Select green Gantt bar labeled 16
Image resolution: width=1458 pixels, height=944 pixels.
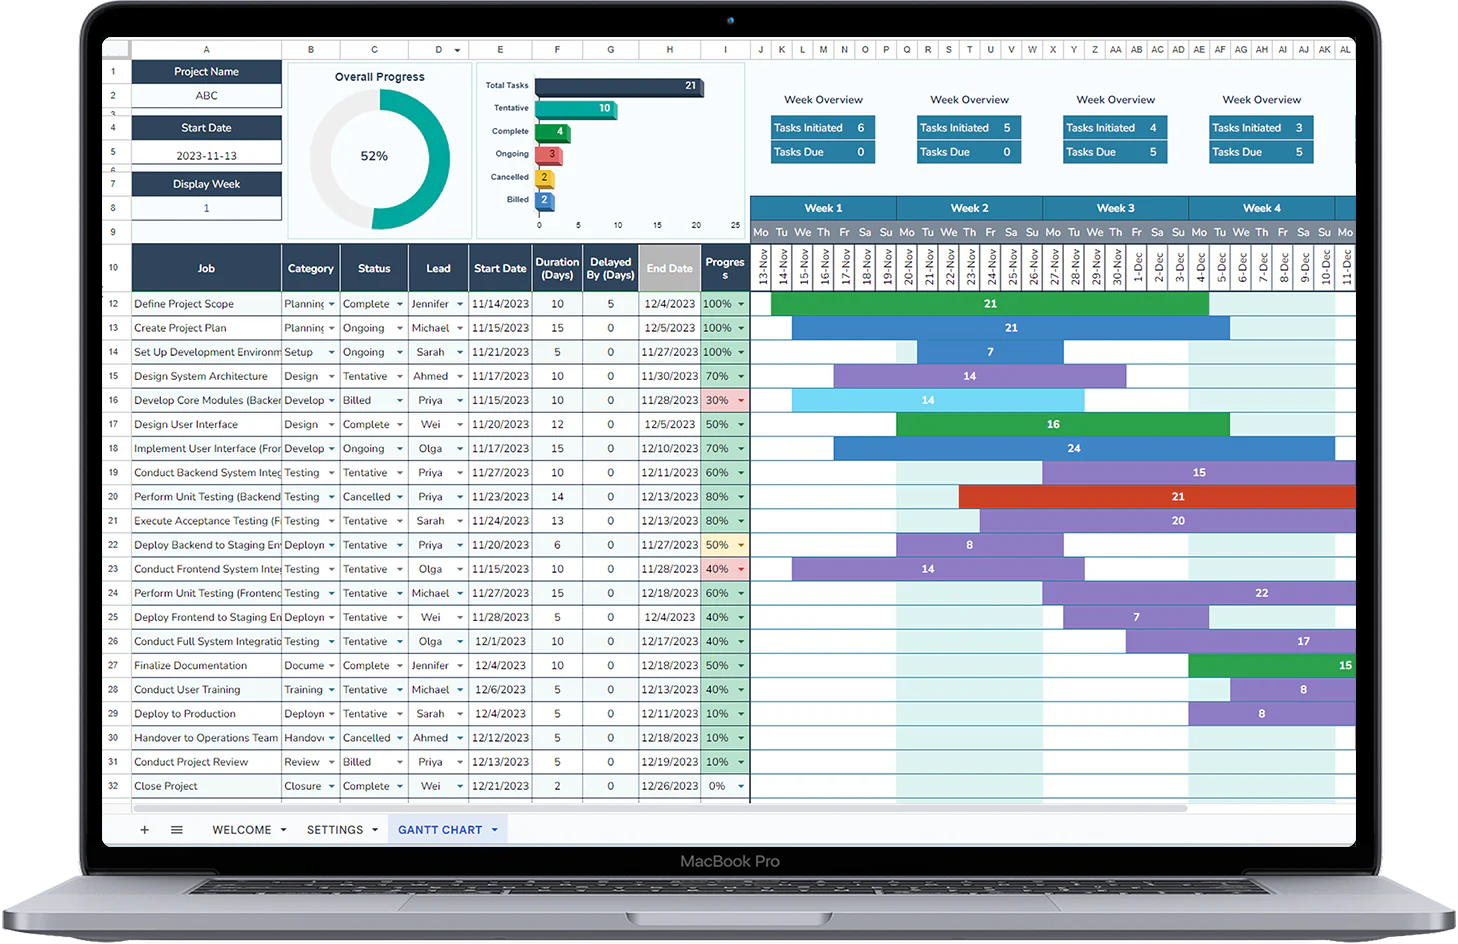tap(1063, 425)
